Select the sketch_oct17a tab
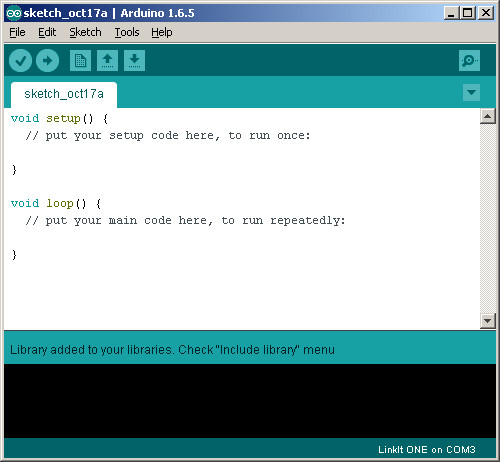Image resolution: width=500 pixels, height=462 pixels. coord(64,94)
